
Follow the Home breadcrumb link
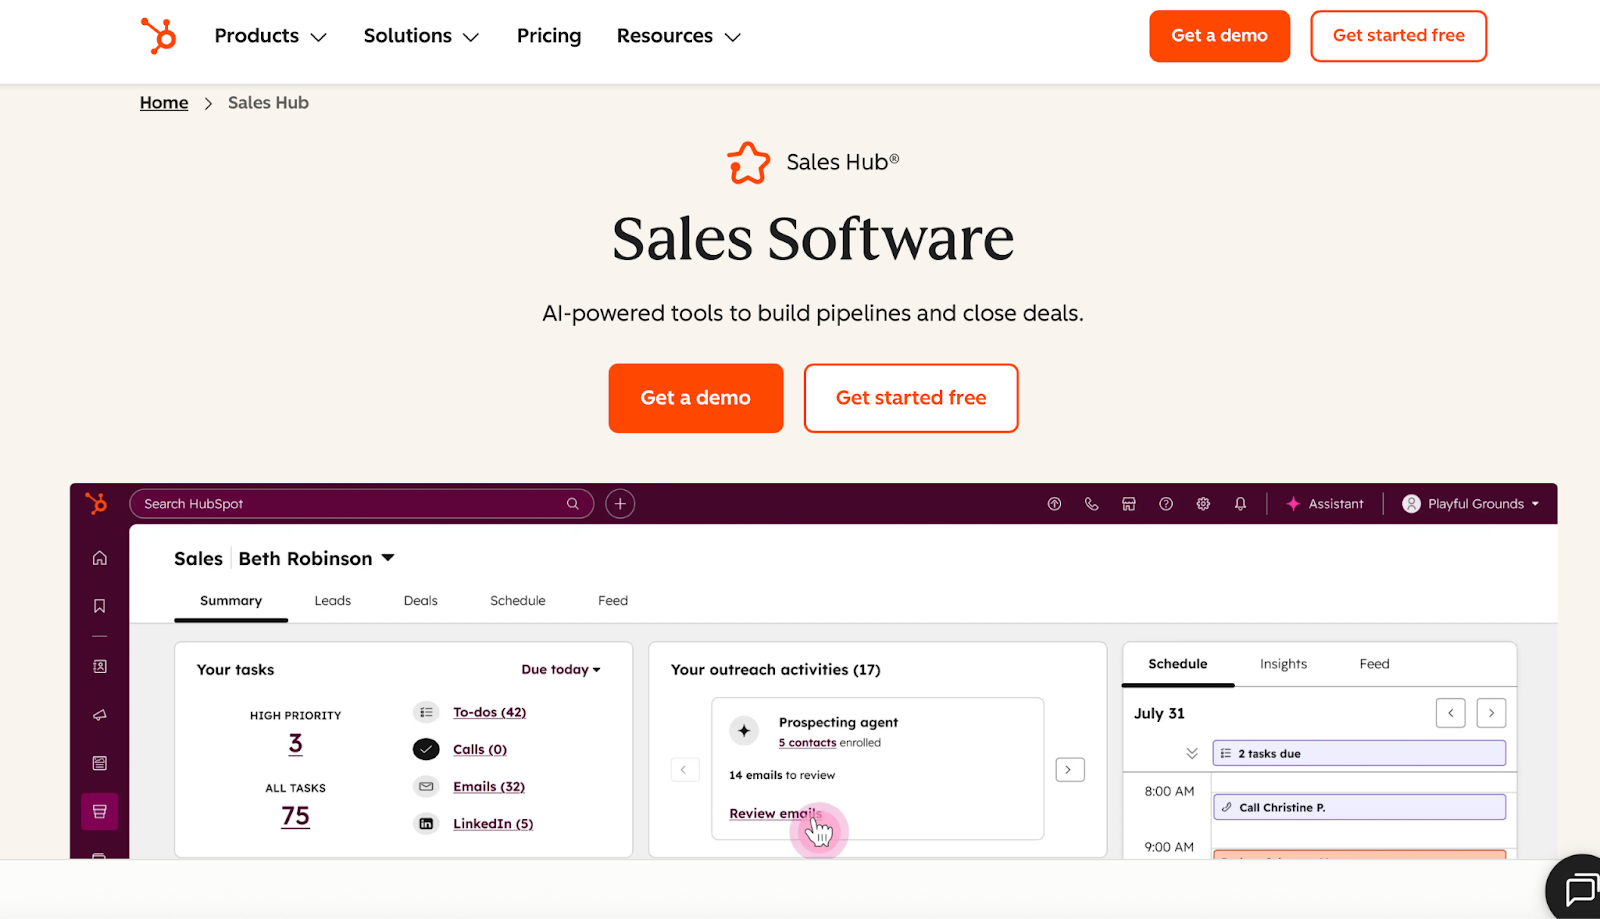[164, 103]
